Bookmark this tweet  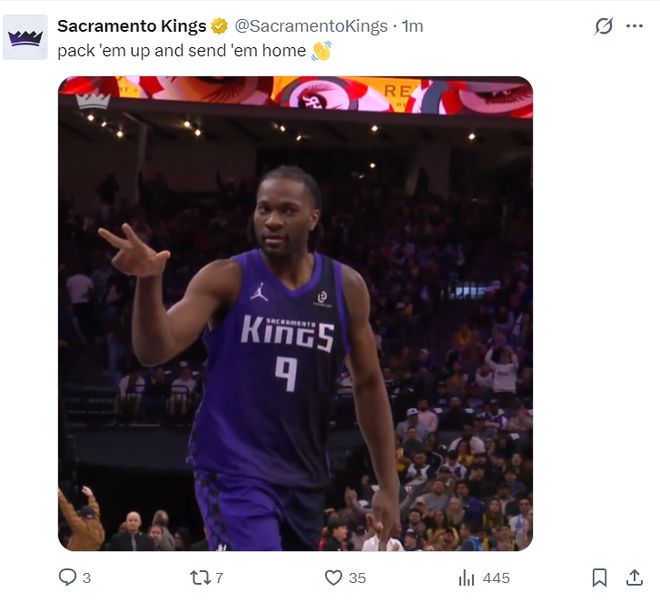click(x=599, y=577)
